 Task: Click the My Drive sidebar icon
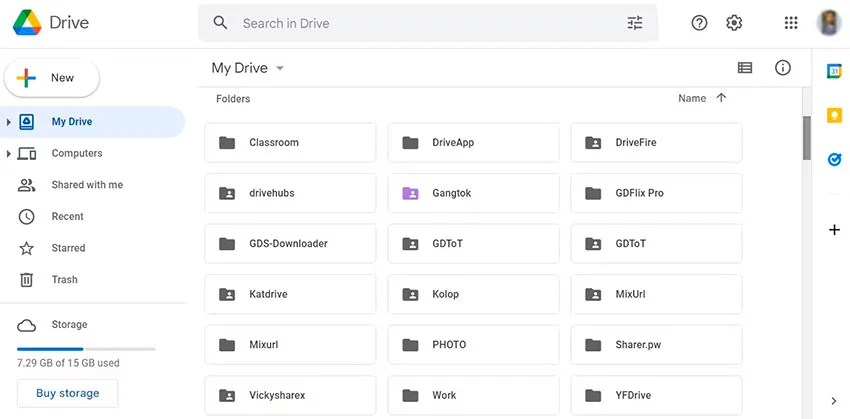(27, 122)
